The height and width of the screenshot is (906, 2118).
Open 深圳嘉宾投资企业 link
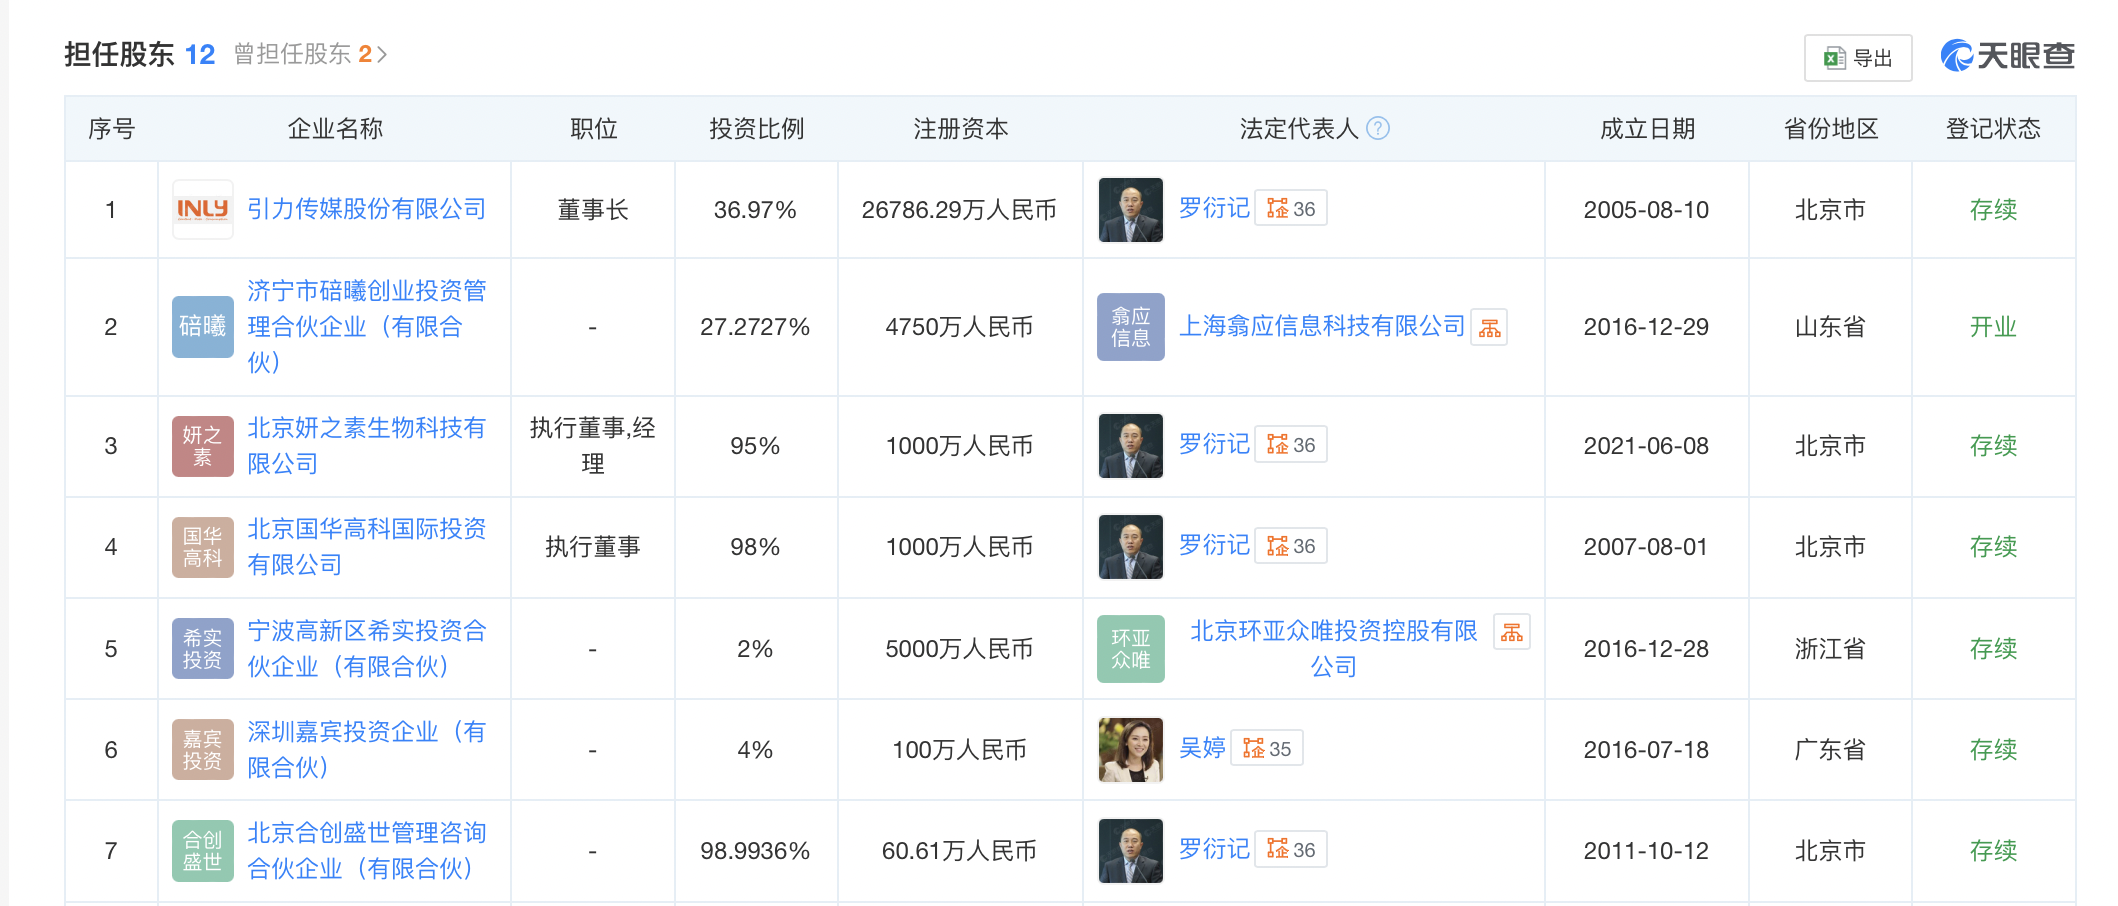(x=366, y=749)
